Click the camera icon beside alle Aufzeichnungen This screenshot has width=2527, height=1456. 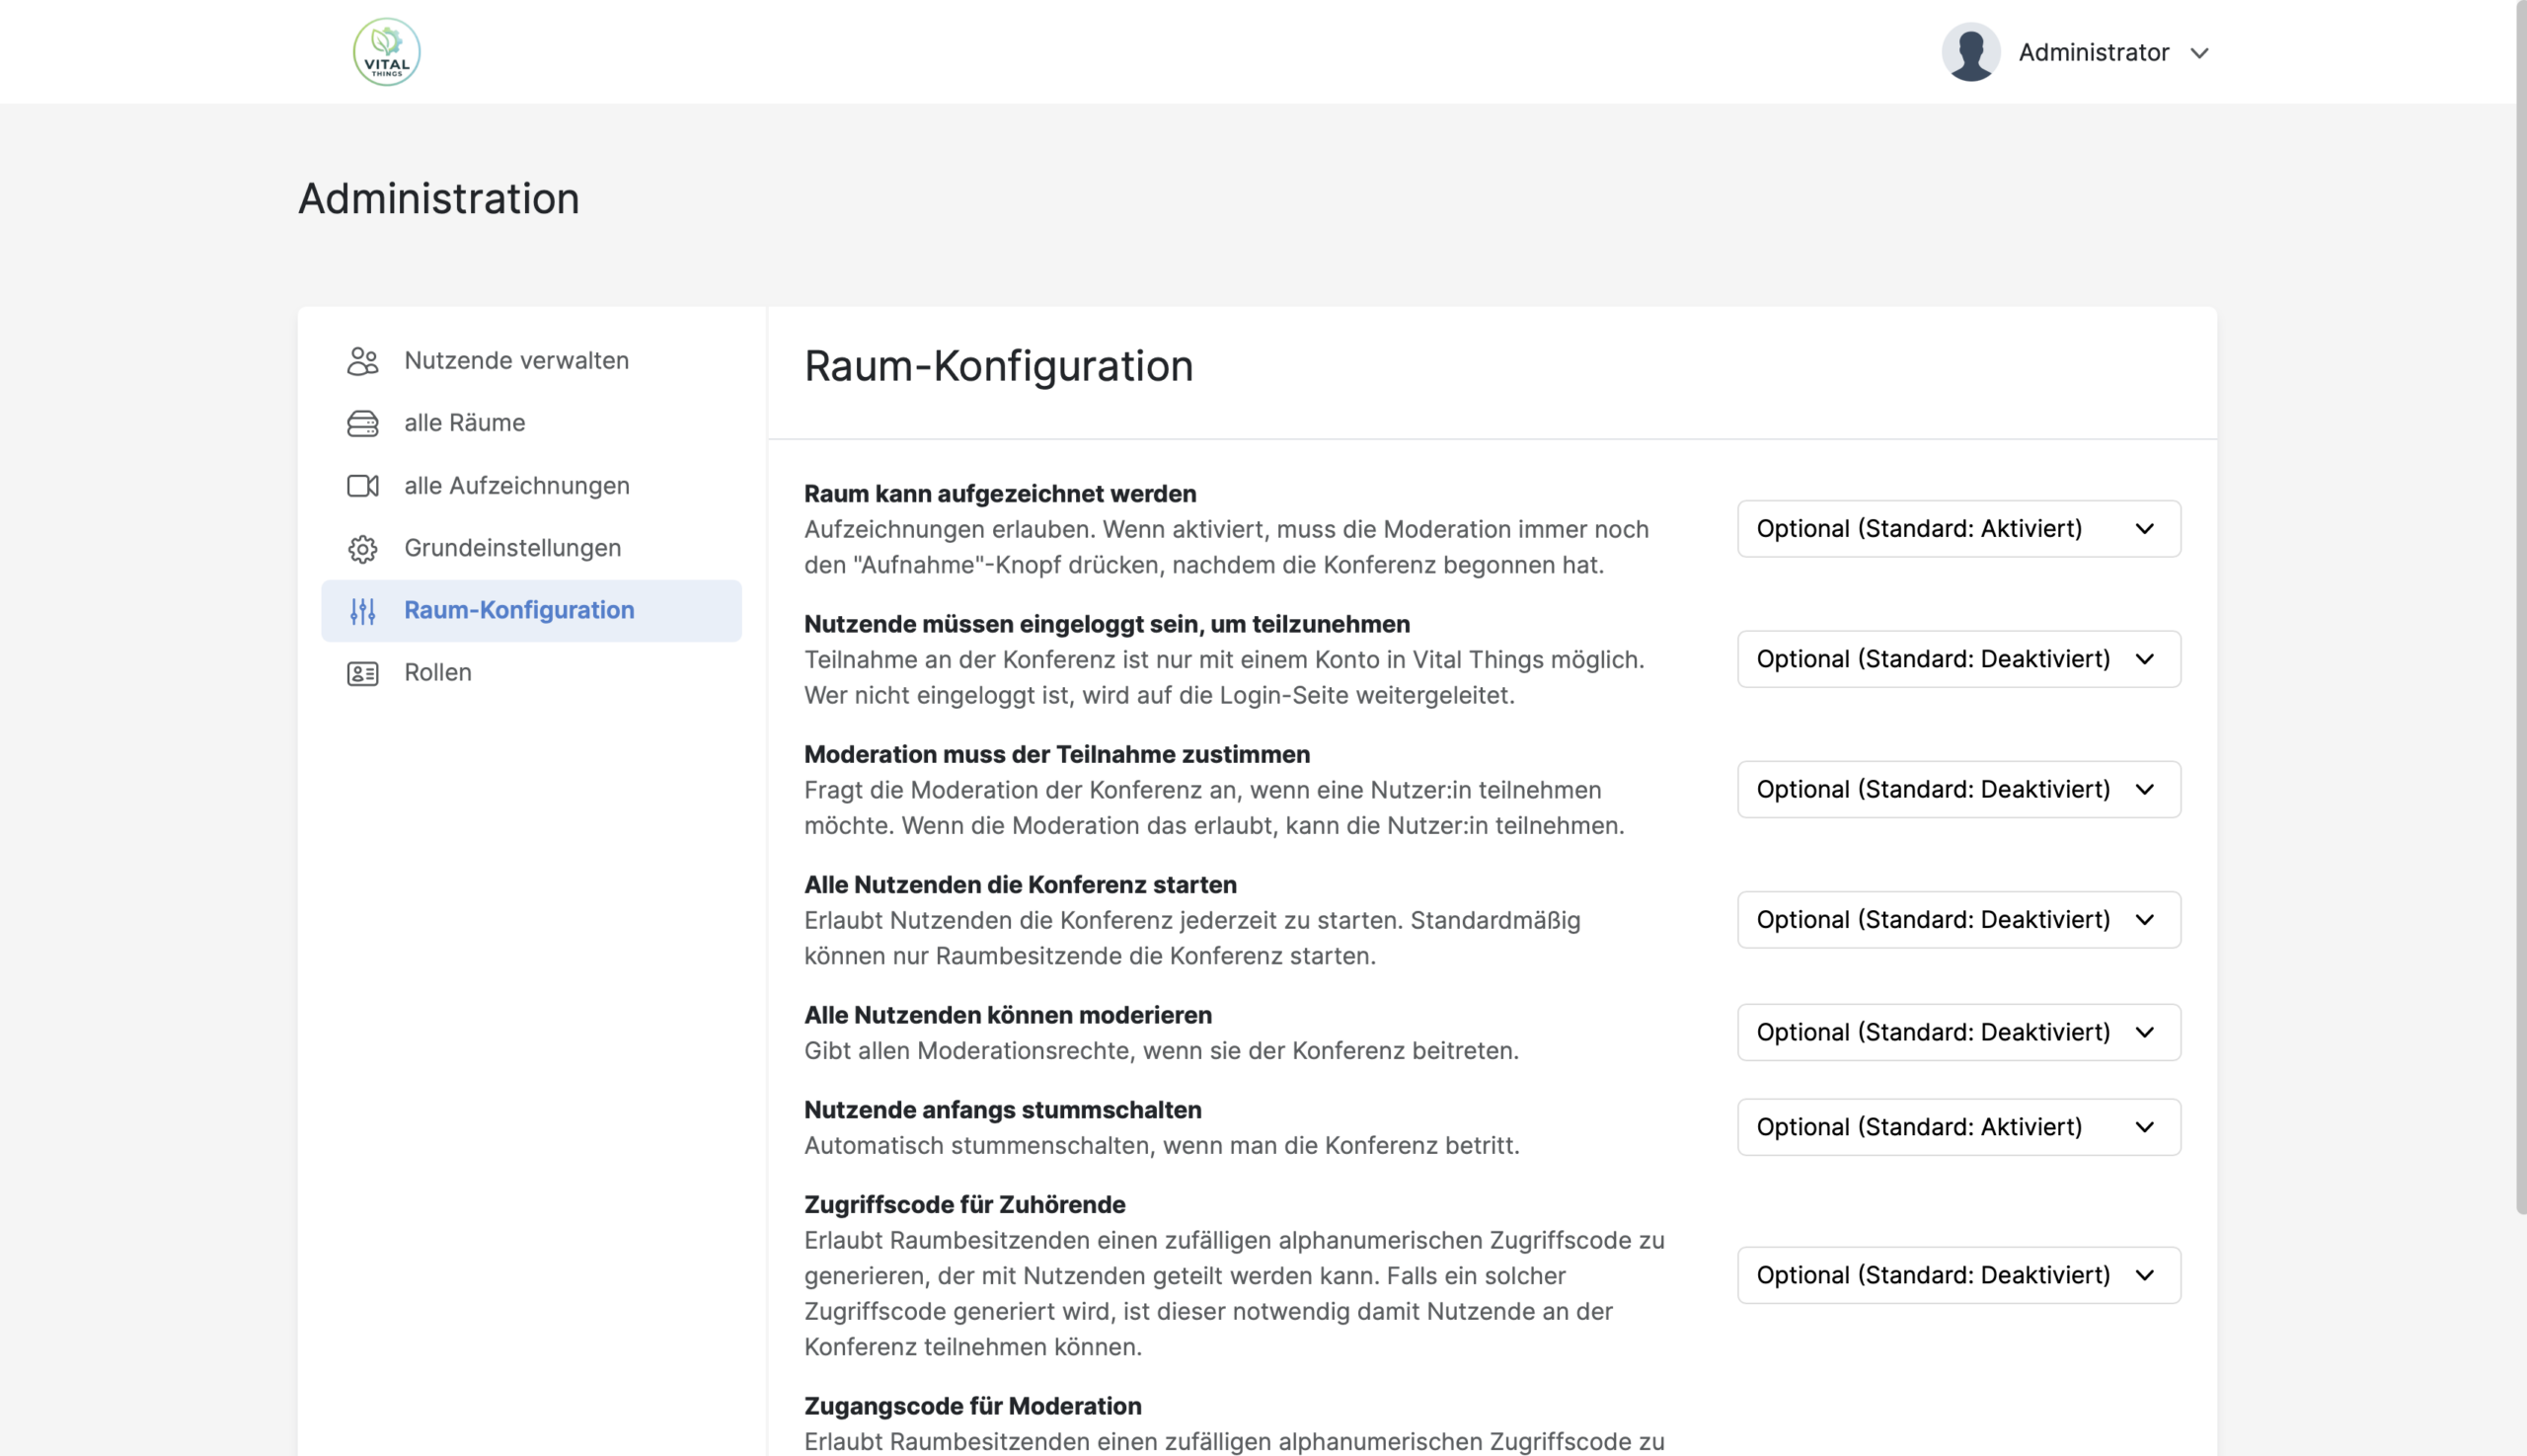[362, 486]
